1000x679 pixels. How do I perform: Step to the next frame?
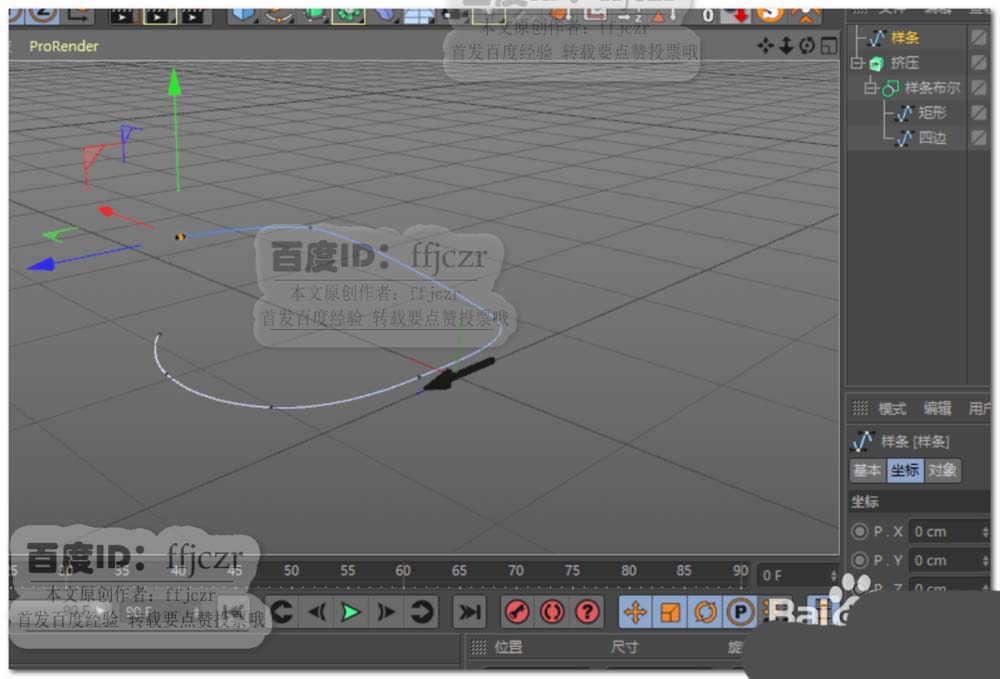pos(385,612)
